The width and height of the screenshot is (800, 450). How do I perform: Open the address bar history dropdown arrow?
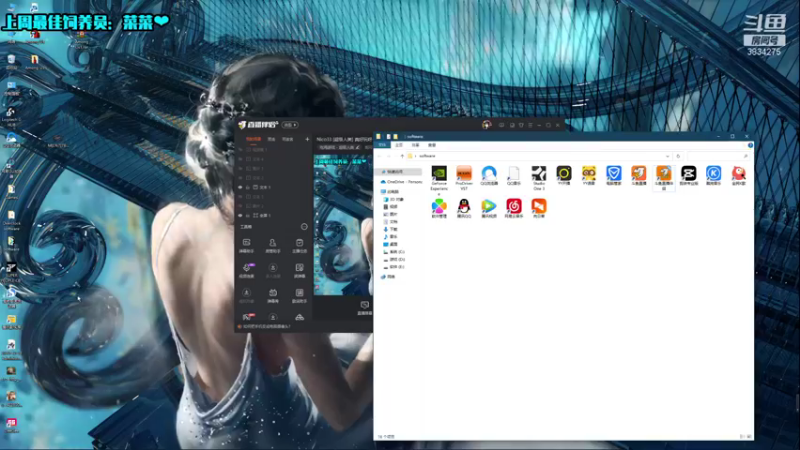(667, 156)
